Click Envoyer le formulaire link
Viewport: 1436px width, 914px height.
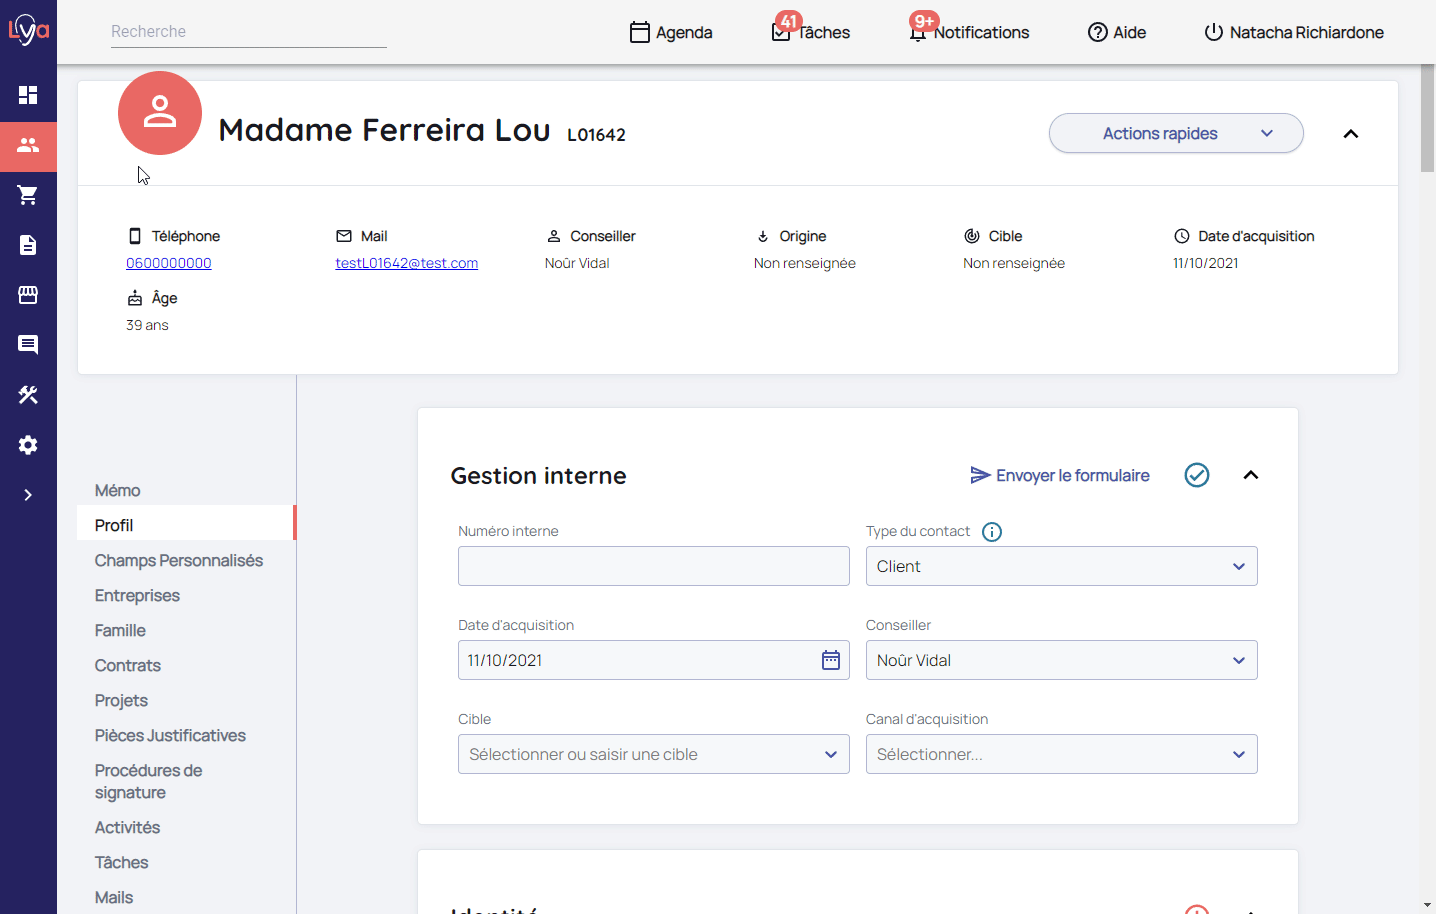[1060, 475]
